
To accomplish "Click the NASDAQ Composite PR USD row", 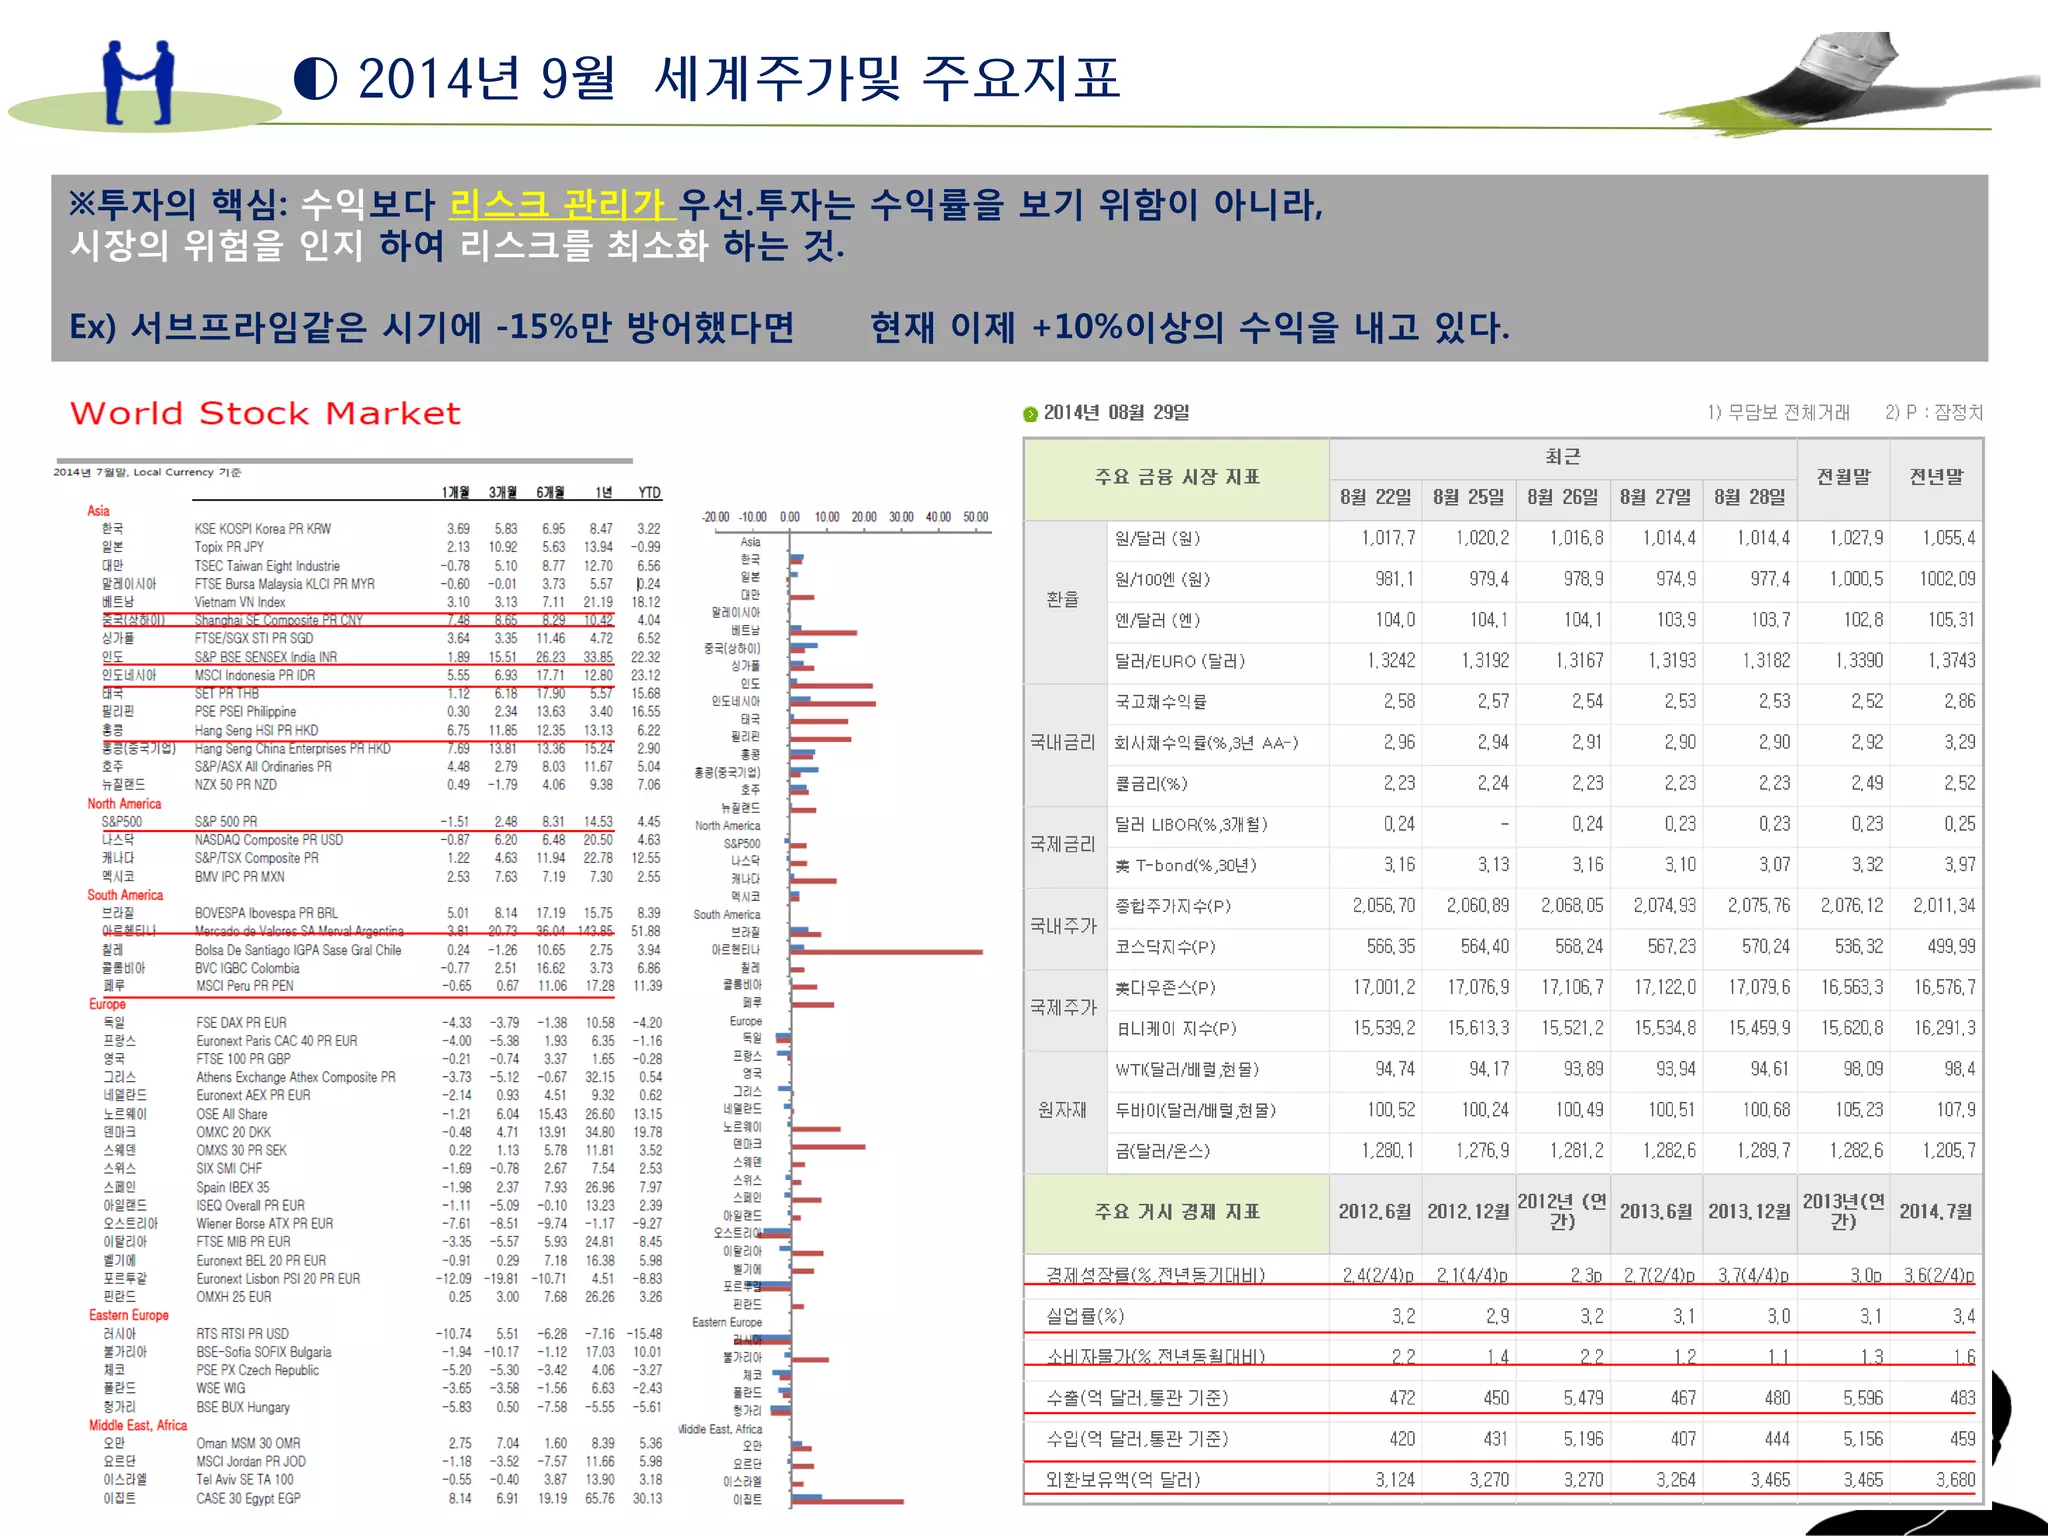I will click(x=380, y=840).
